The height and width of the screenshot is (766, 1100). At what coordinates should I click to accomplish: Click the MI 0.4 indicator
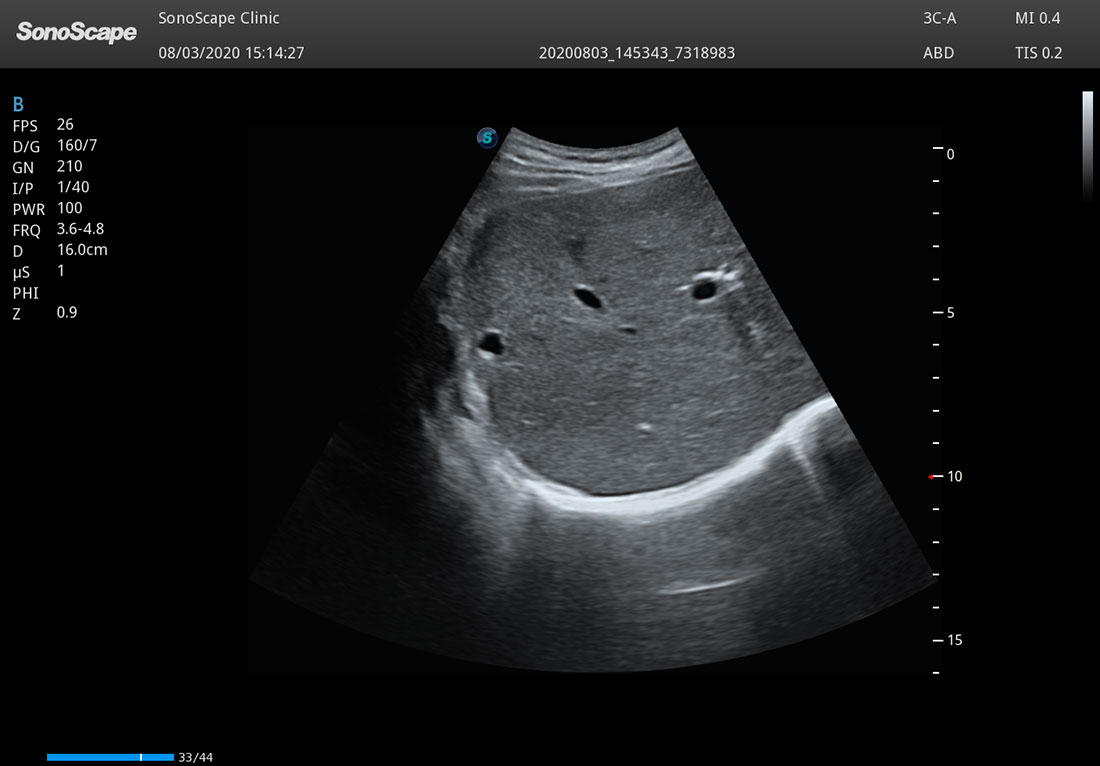click(1038, 18)
